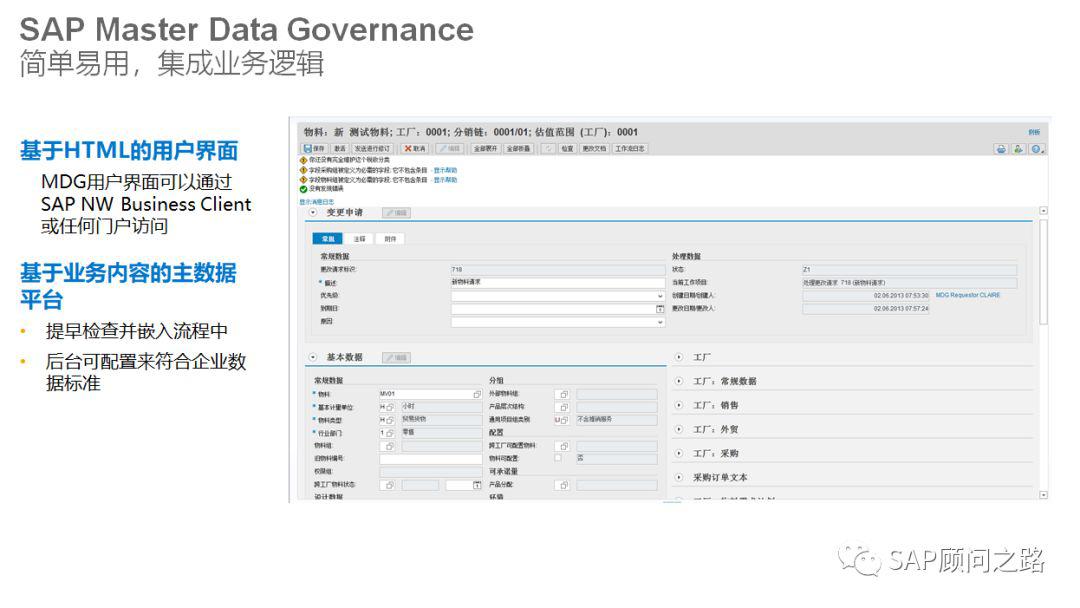Open value help for 产品层次结构
This screenshot has width=1080, height=608.
[x=563, y=407]
